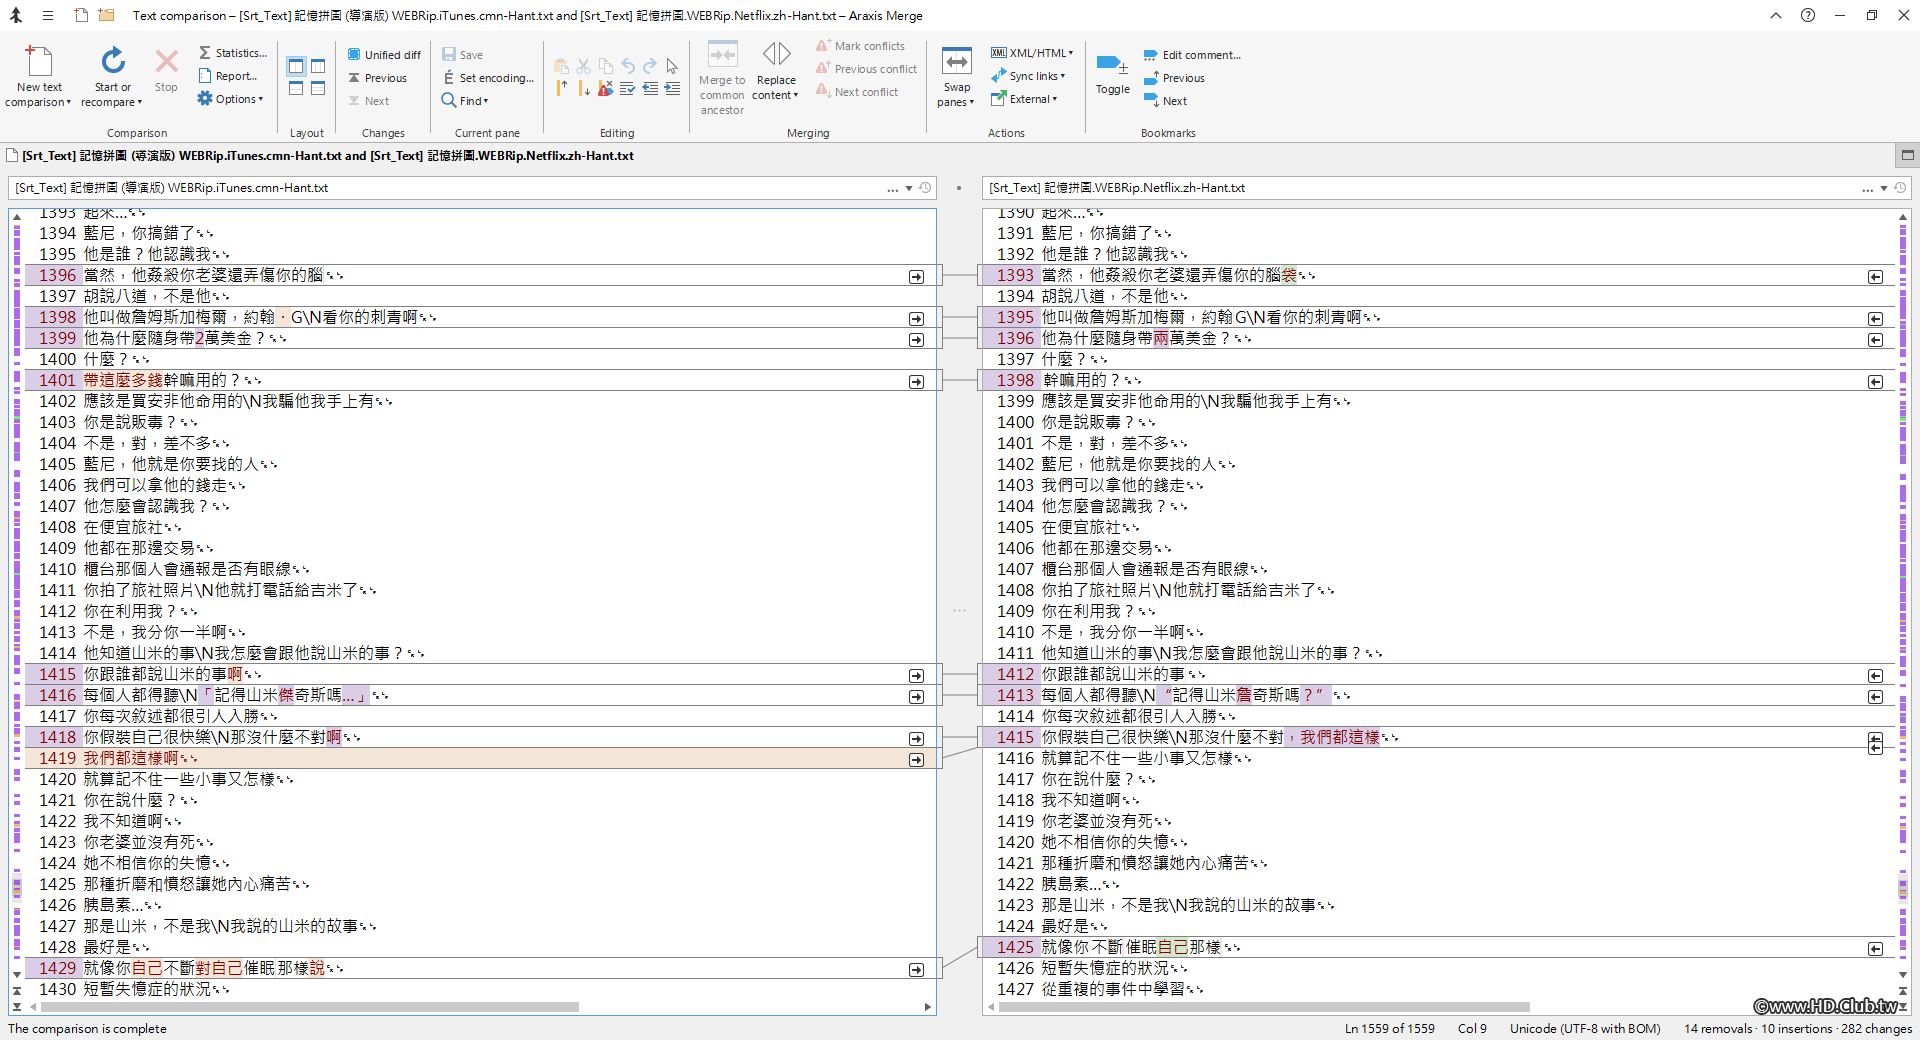Switch layout to side-by-side two panes
Viewport: 1920px width, 1040px height.
(296, 67)
